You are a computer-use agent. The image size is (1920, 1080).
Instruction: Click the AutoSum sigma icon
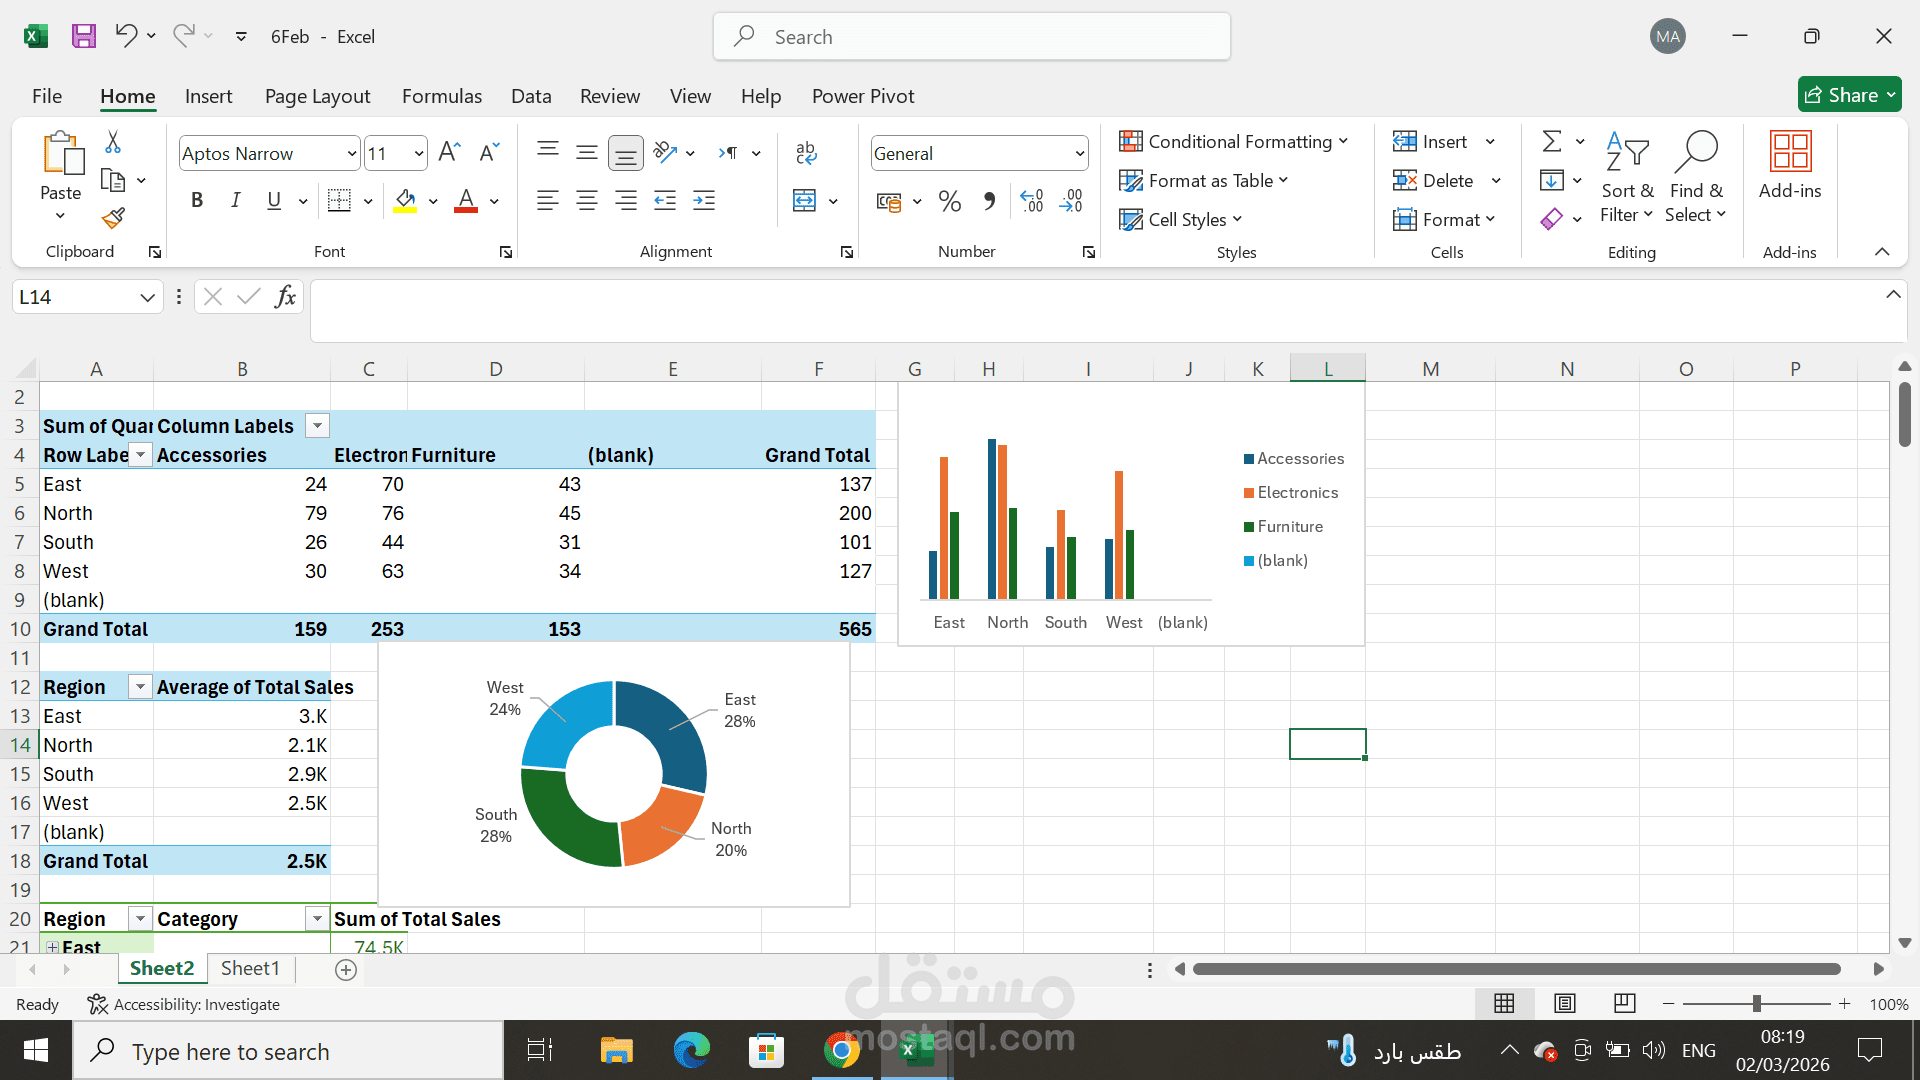(x=1552, y=142)
